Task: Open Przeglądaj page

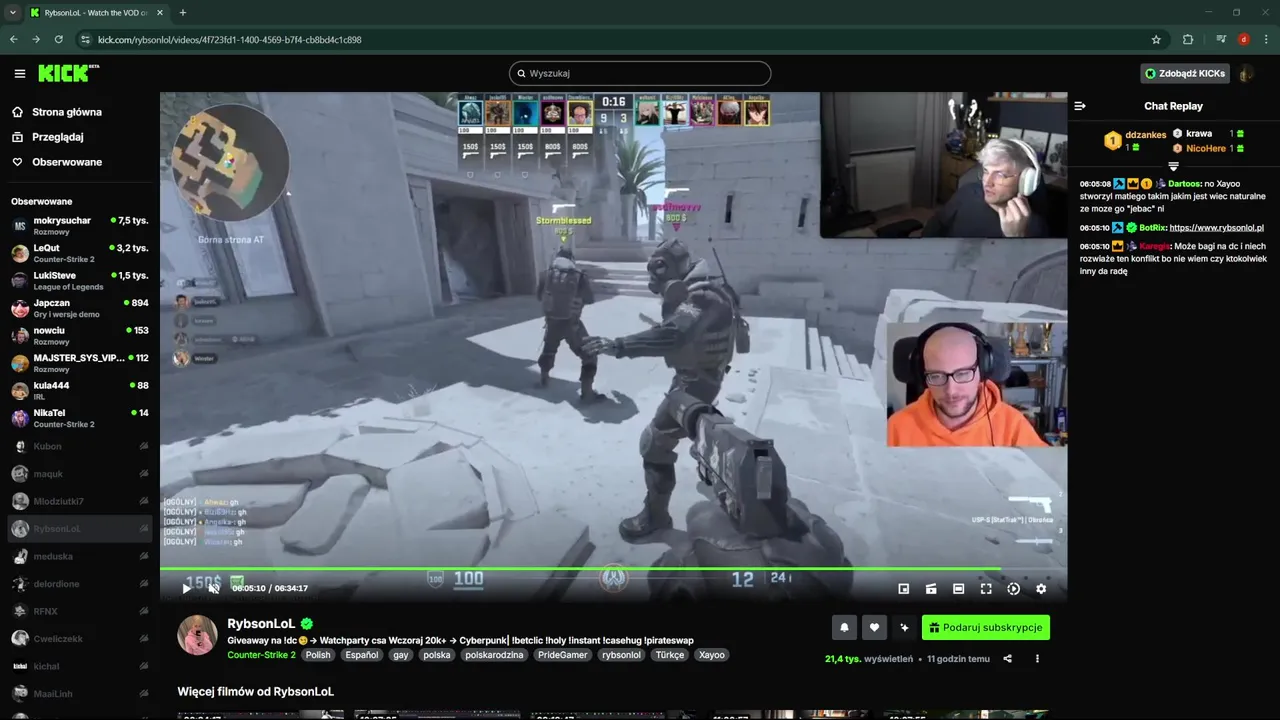Action: 57,137
